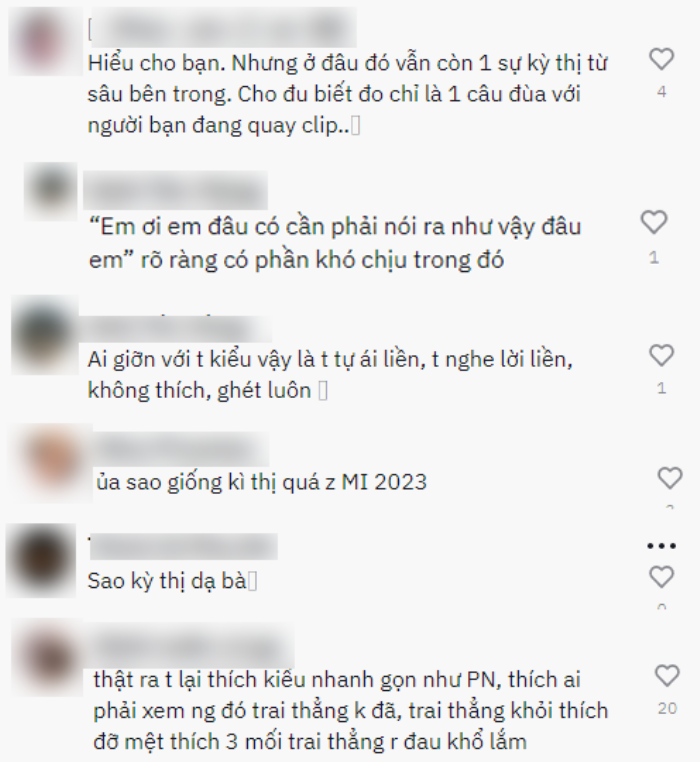Like the comment starting 'thật ra t lại thích'
Screen dimensions: 700x762
[667, 676]
